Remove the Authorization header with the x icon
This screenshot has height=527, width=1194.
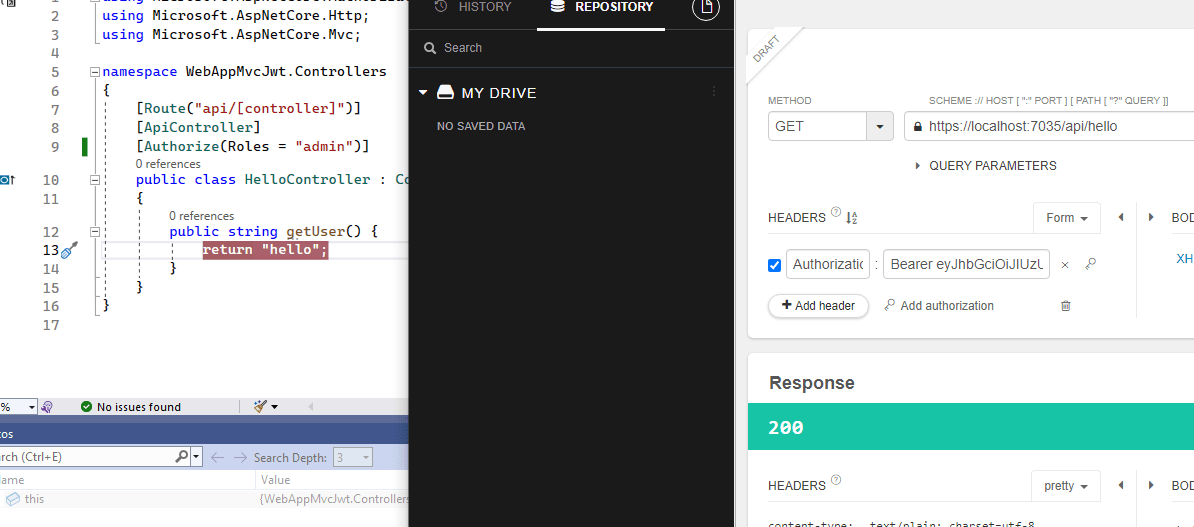pos(1065,265)
